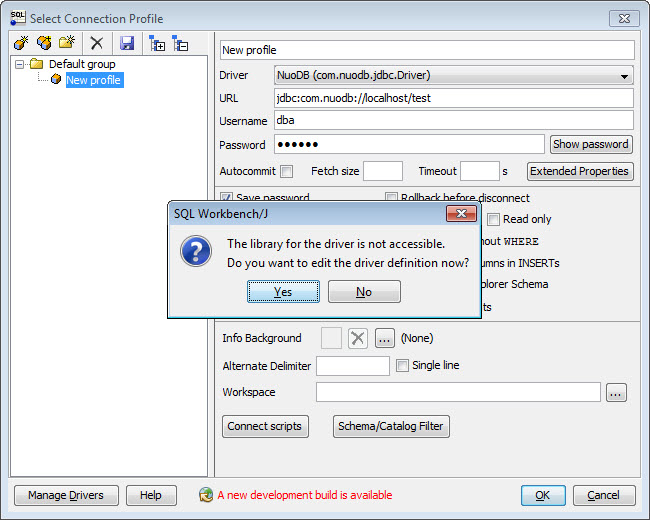
Task: Save profiles with the floppy disk icon
Action: [127, 43]
